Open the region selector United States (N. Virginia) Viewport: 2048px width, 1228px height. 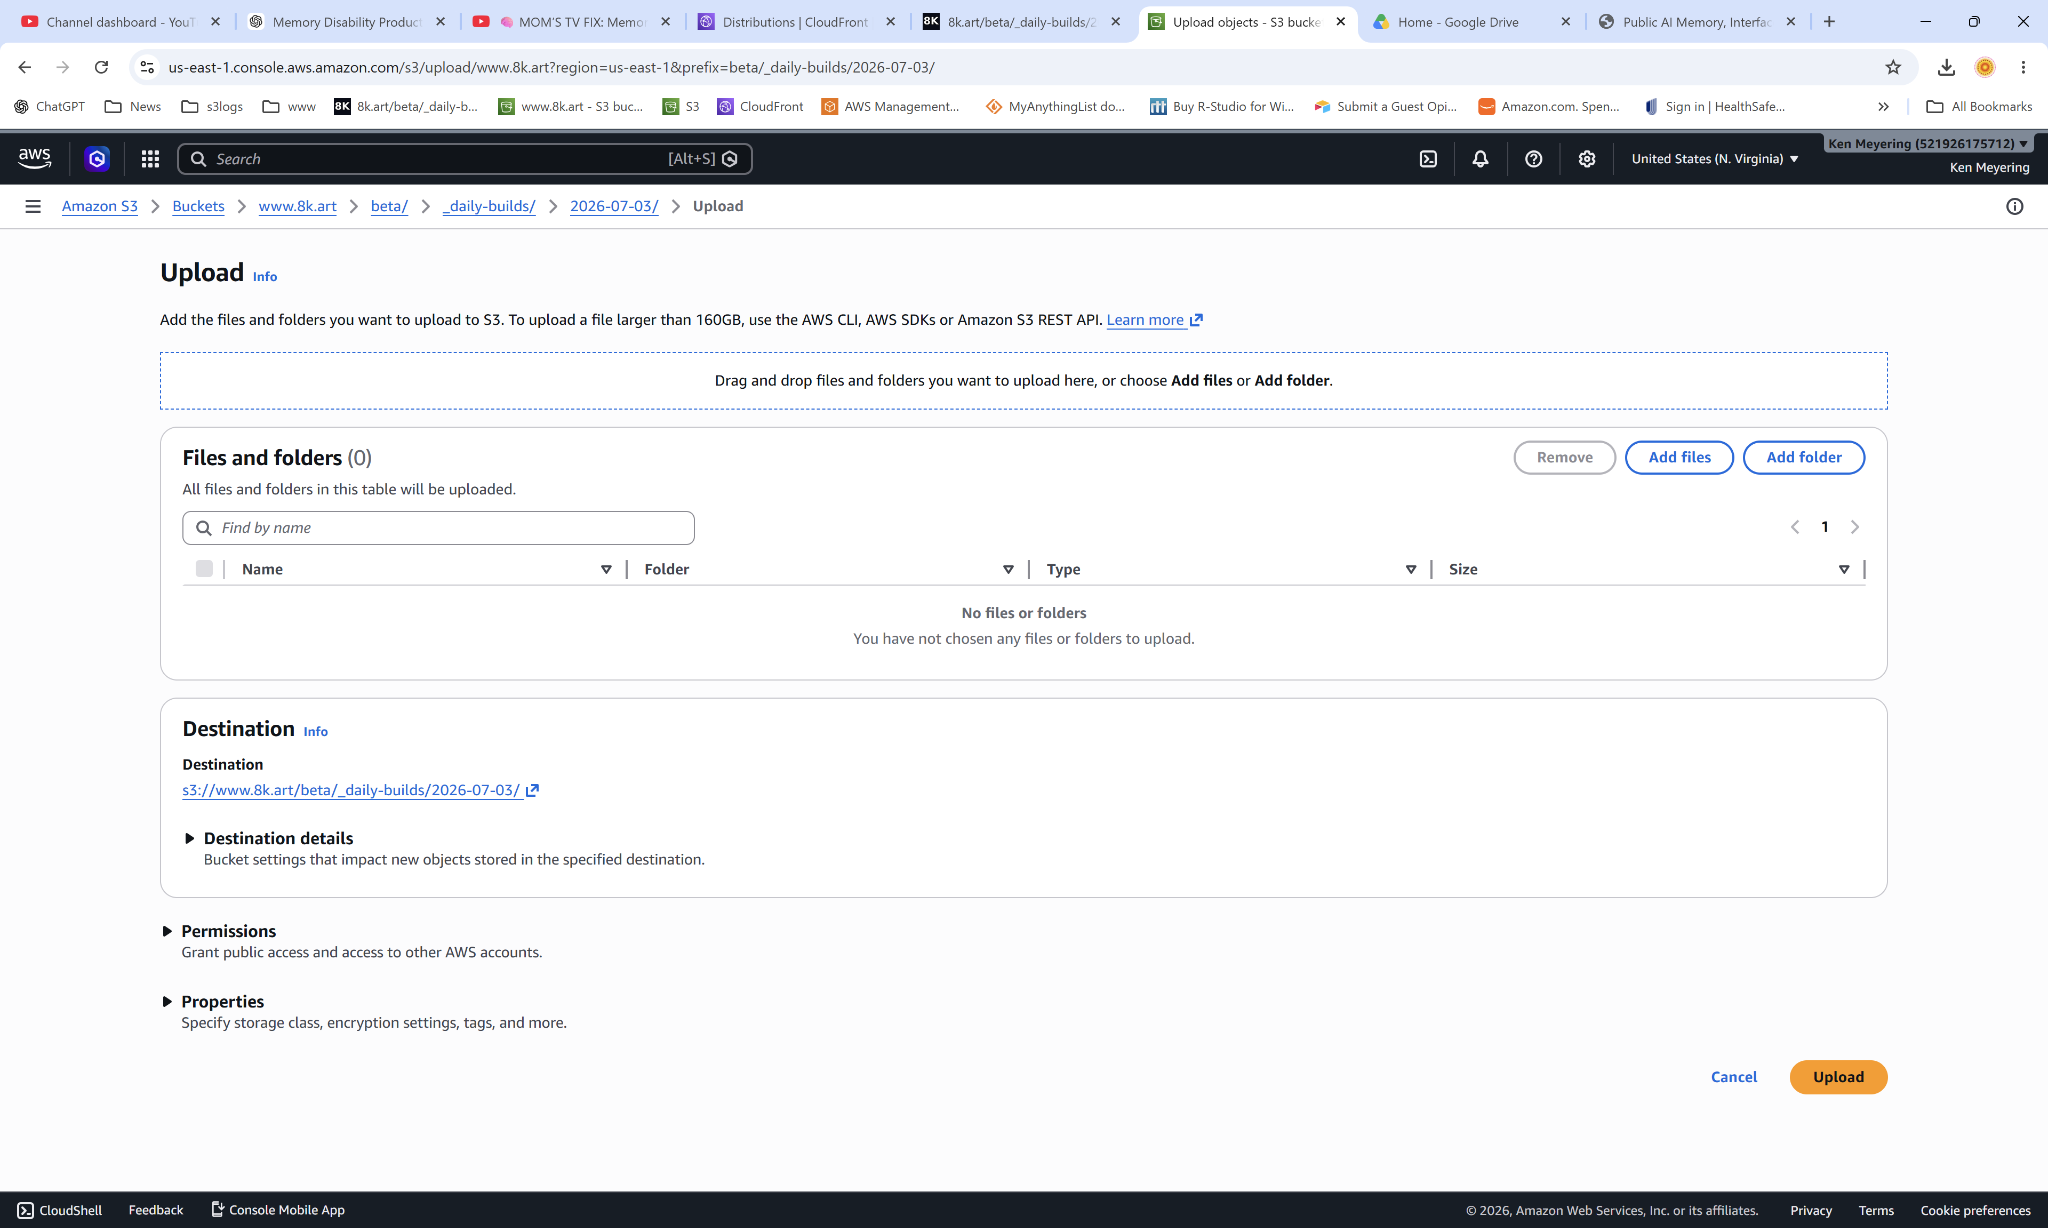pyautogui.click(x=1715, y=158)
